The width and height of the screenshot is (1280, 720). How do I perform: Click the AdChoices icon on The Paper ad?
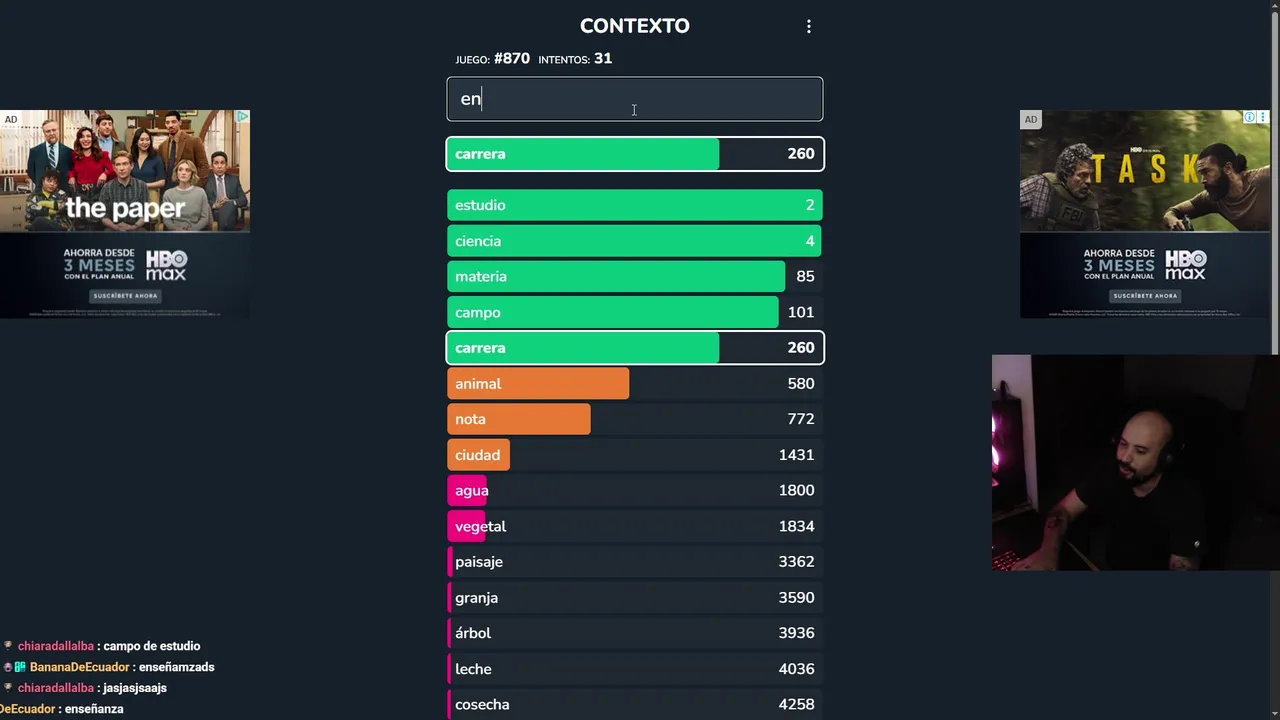[241, 118]
